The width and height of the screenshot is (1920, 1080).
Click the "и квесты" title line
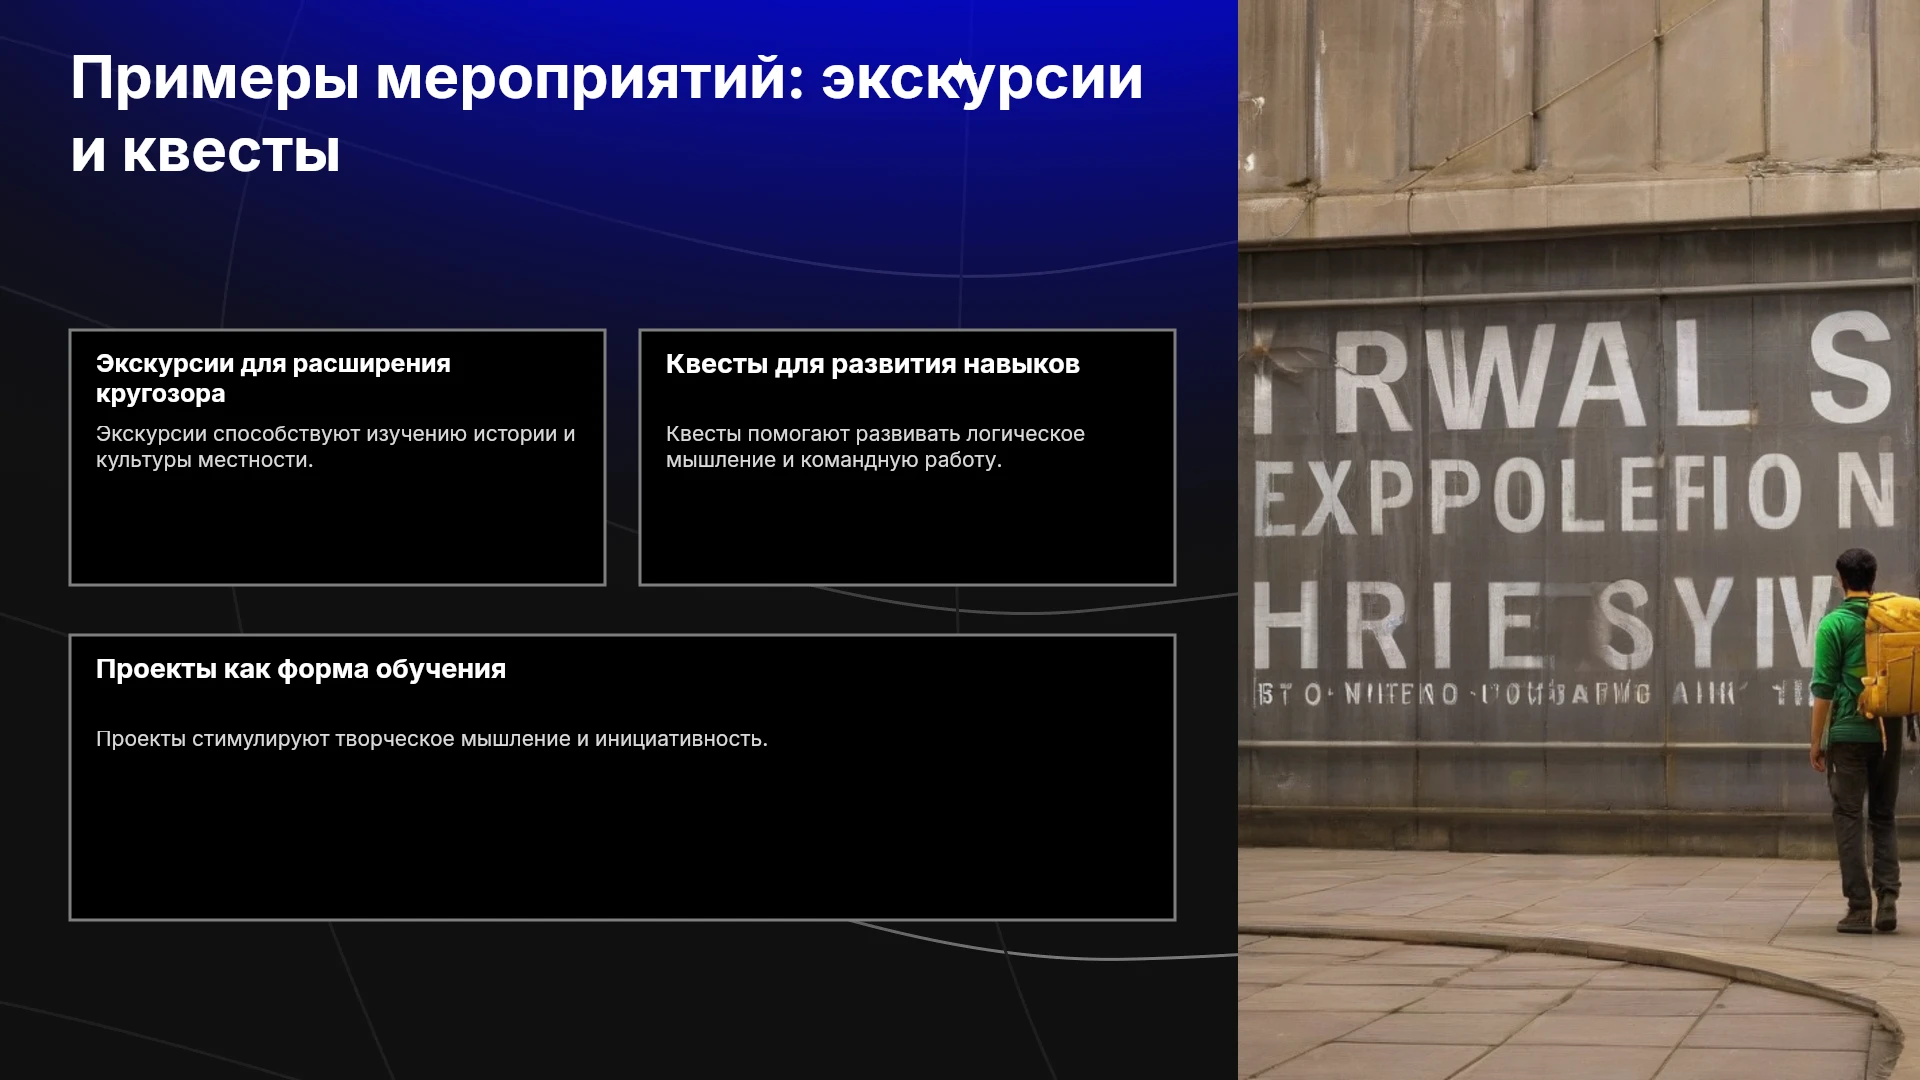coord(205,152)
